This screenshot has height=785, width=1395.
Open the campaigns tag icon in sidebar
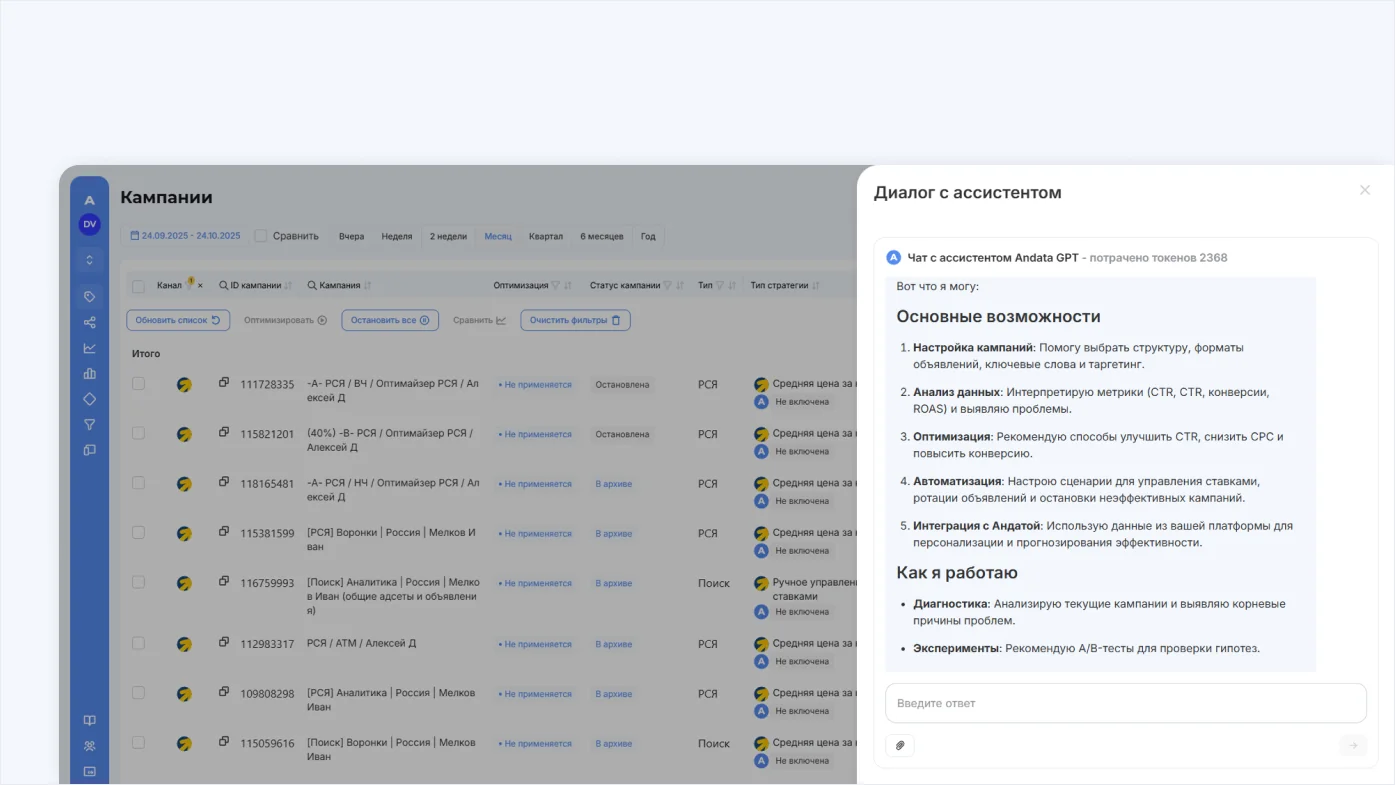tap(90, 297)
